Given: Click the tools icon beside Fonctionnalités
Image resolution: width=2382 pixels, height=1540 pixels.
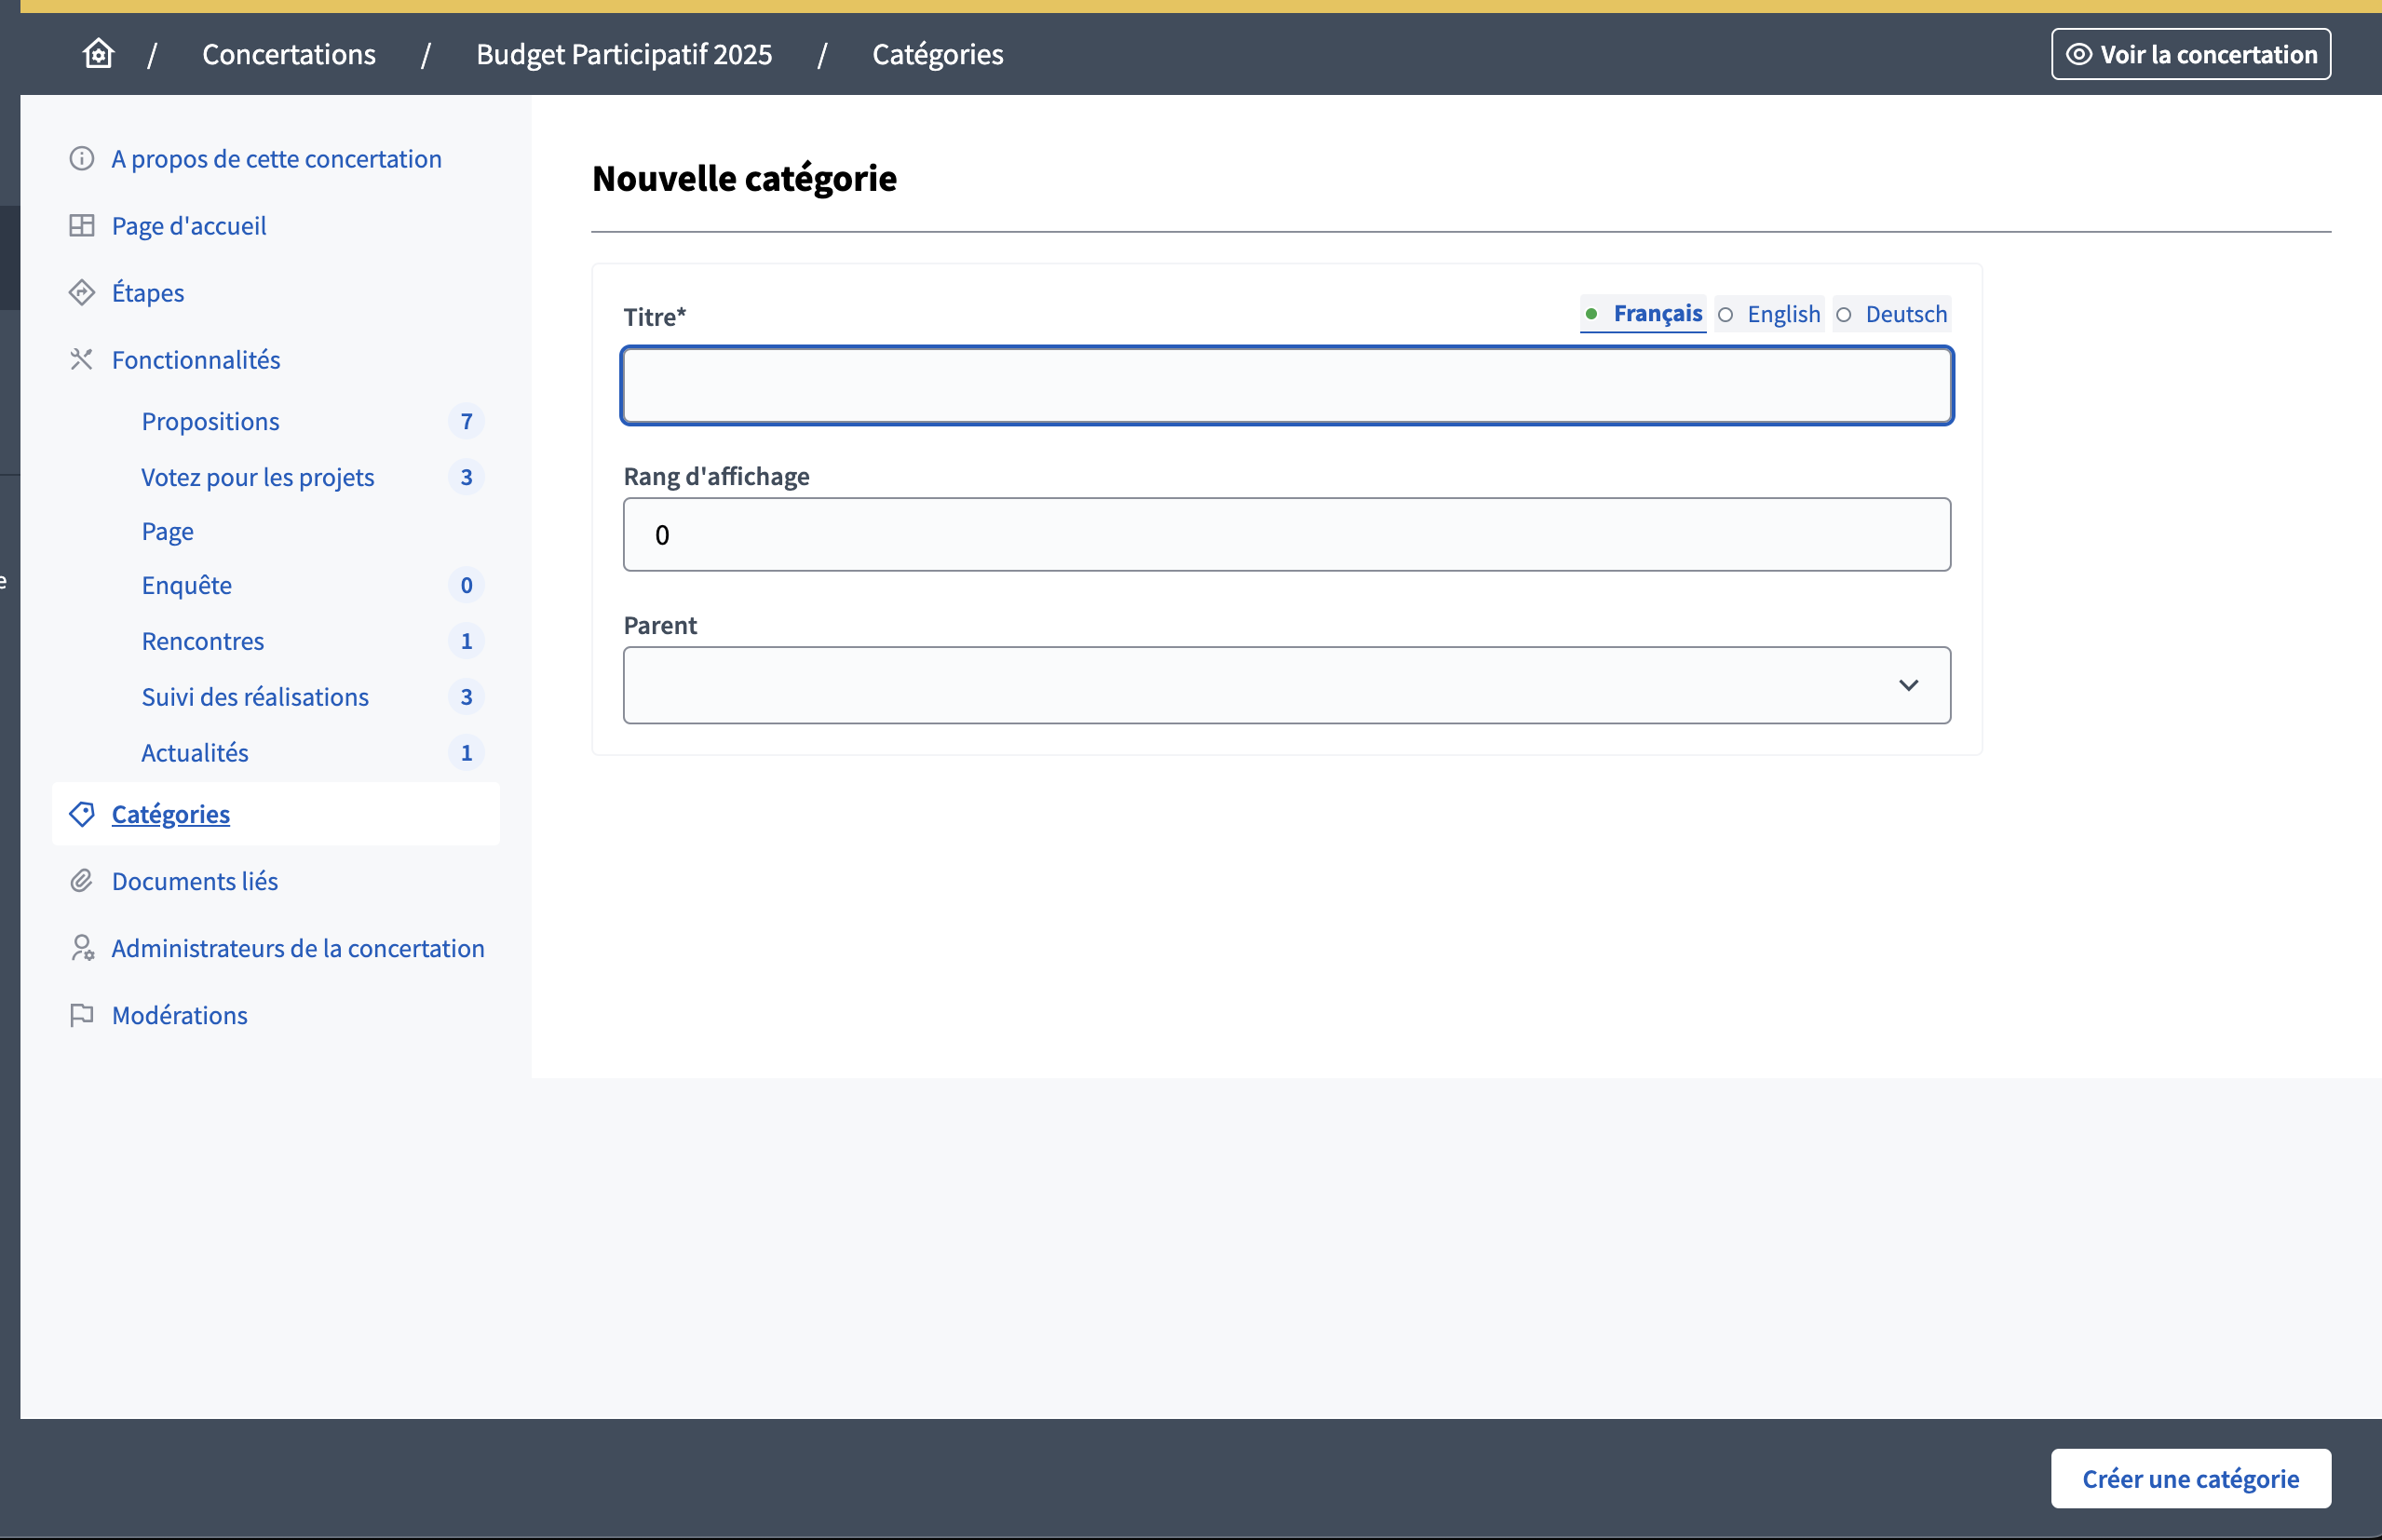Looking at the screenshot, I should [81, 360].
